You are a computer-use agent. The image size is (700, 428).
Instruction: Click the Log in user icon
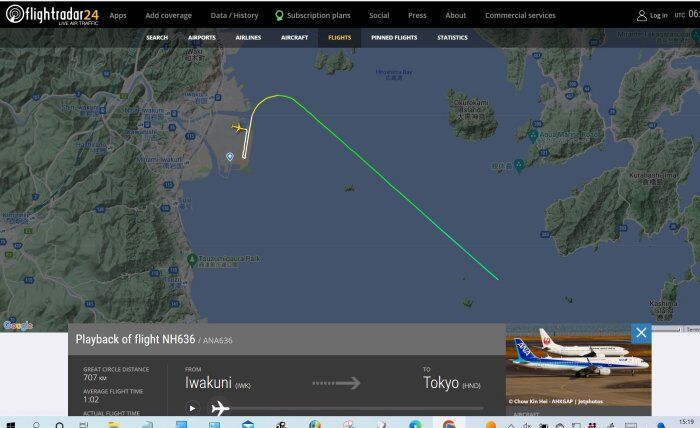coord(642,16)
